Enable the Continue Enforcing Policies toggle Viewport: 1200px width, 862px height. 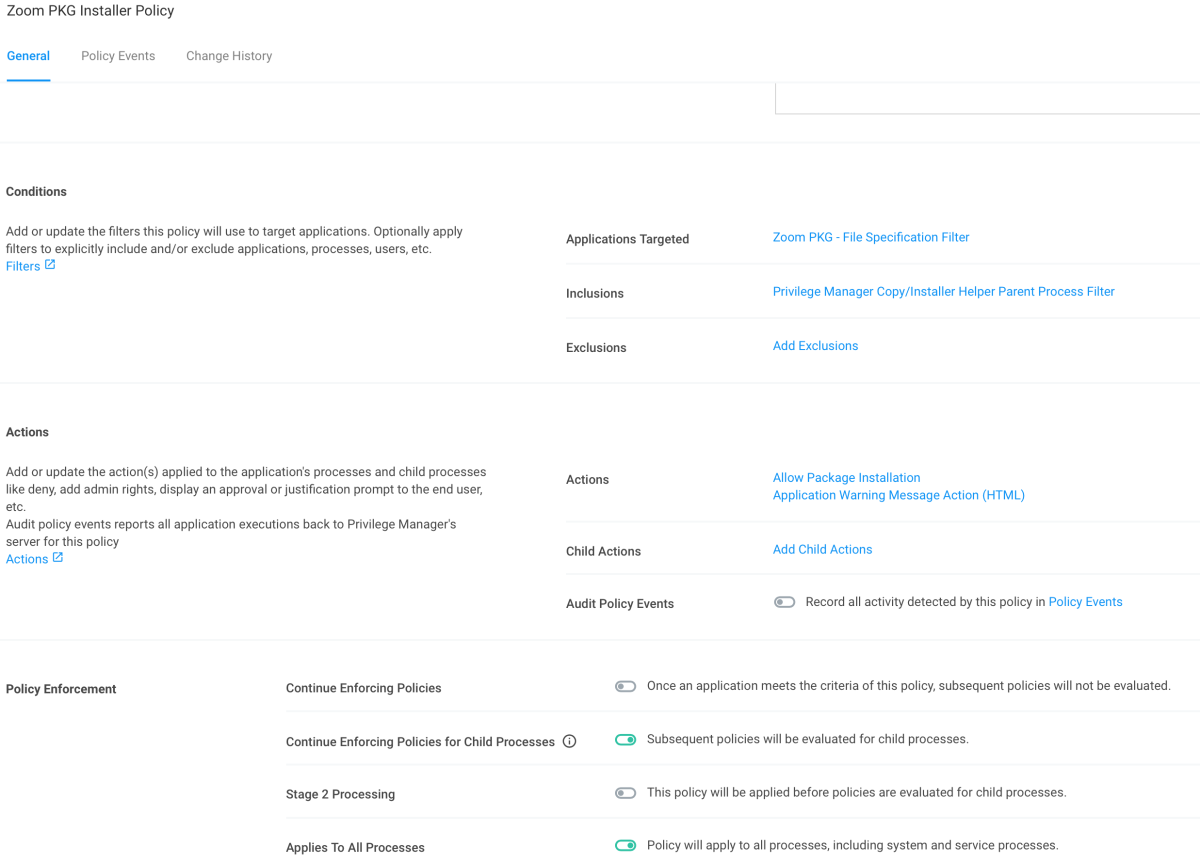pos(625,686)
